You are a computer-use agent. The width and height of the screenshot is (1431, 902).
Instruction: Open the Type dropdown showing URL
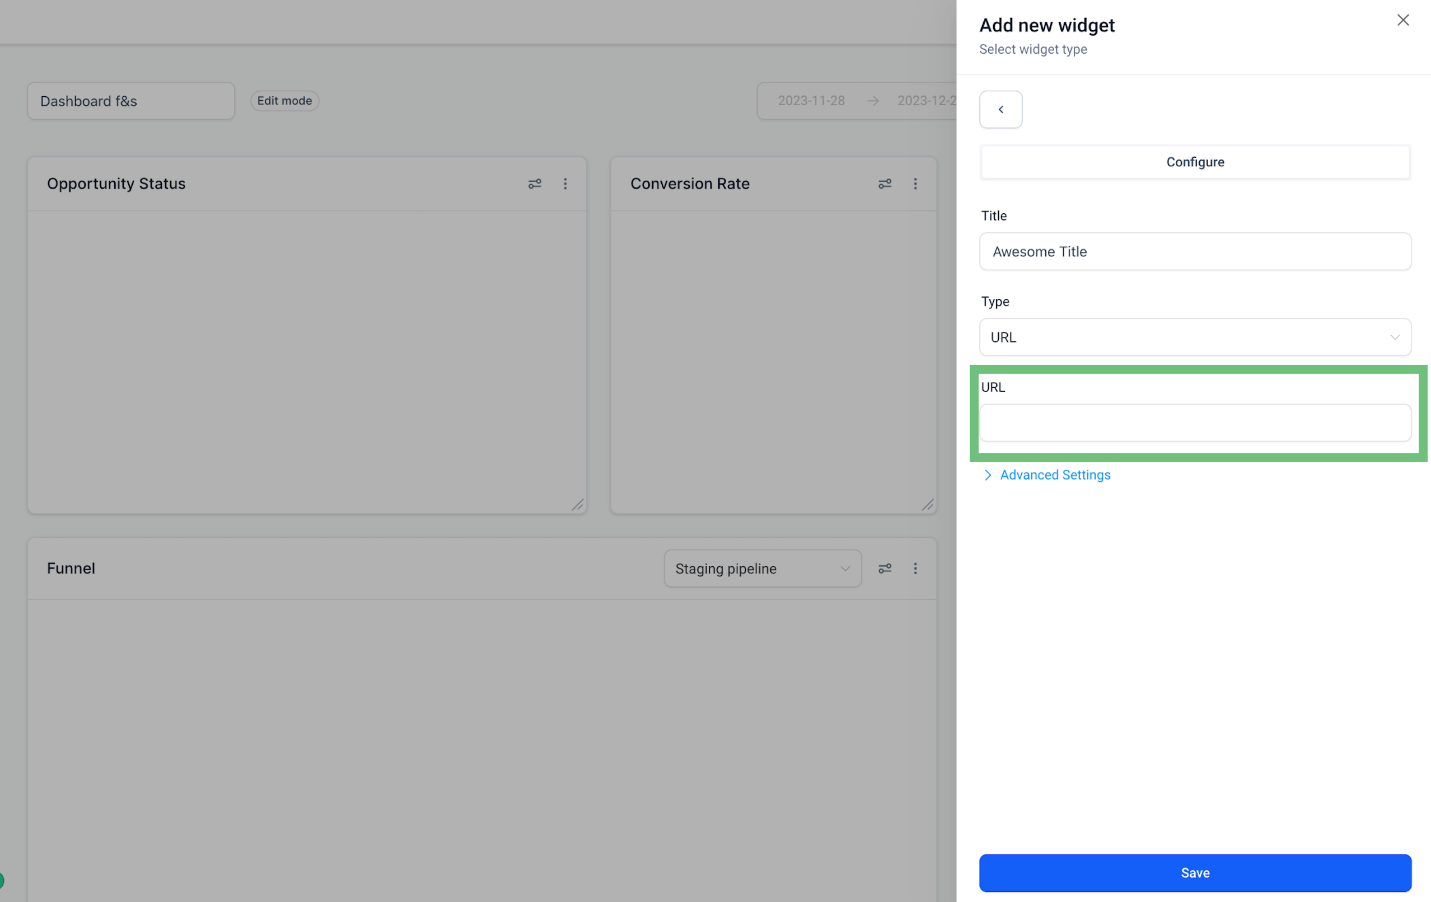1195,337
